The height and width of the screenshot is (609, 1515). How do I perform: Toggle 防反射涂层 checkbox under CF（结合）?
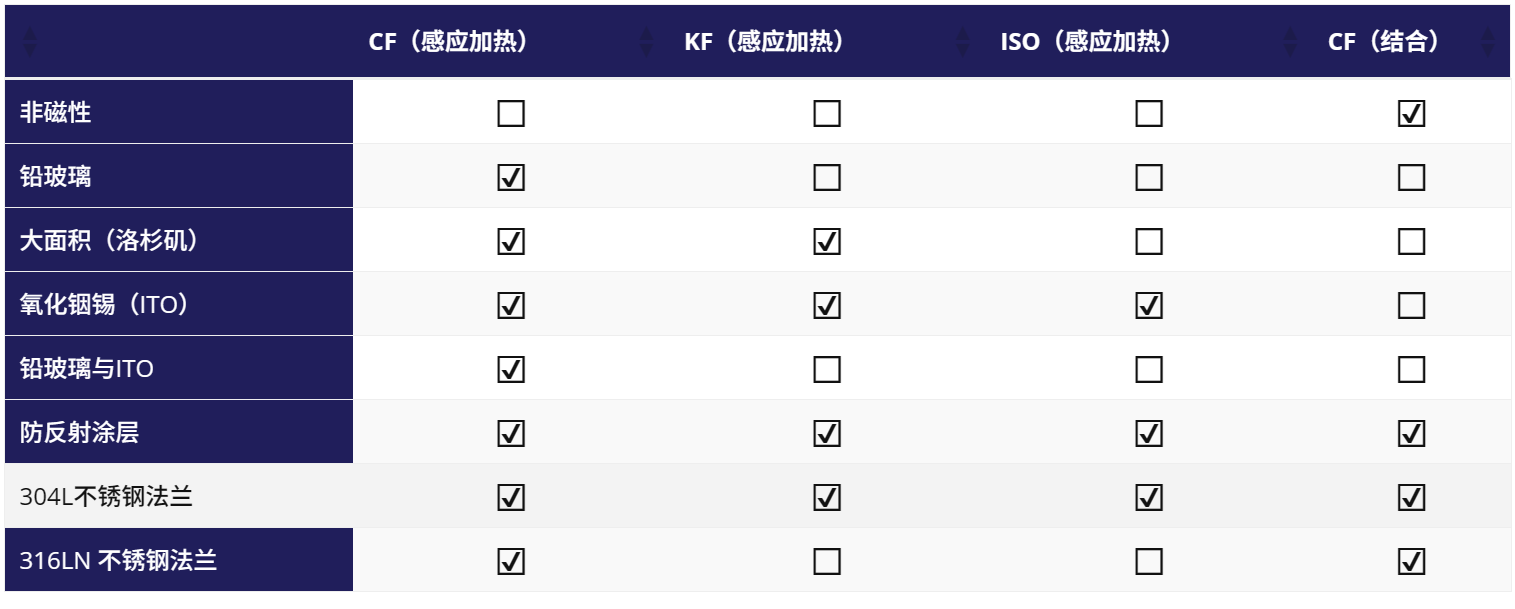(x=1411, y=434)
